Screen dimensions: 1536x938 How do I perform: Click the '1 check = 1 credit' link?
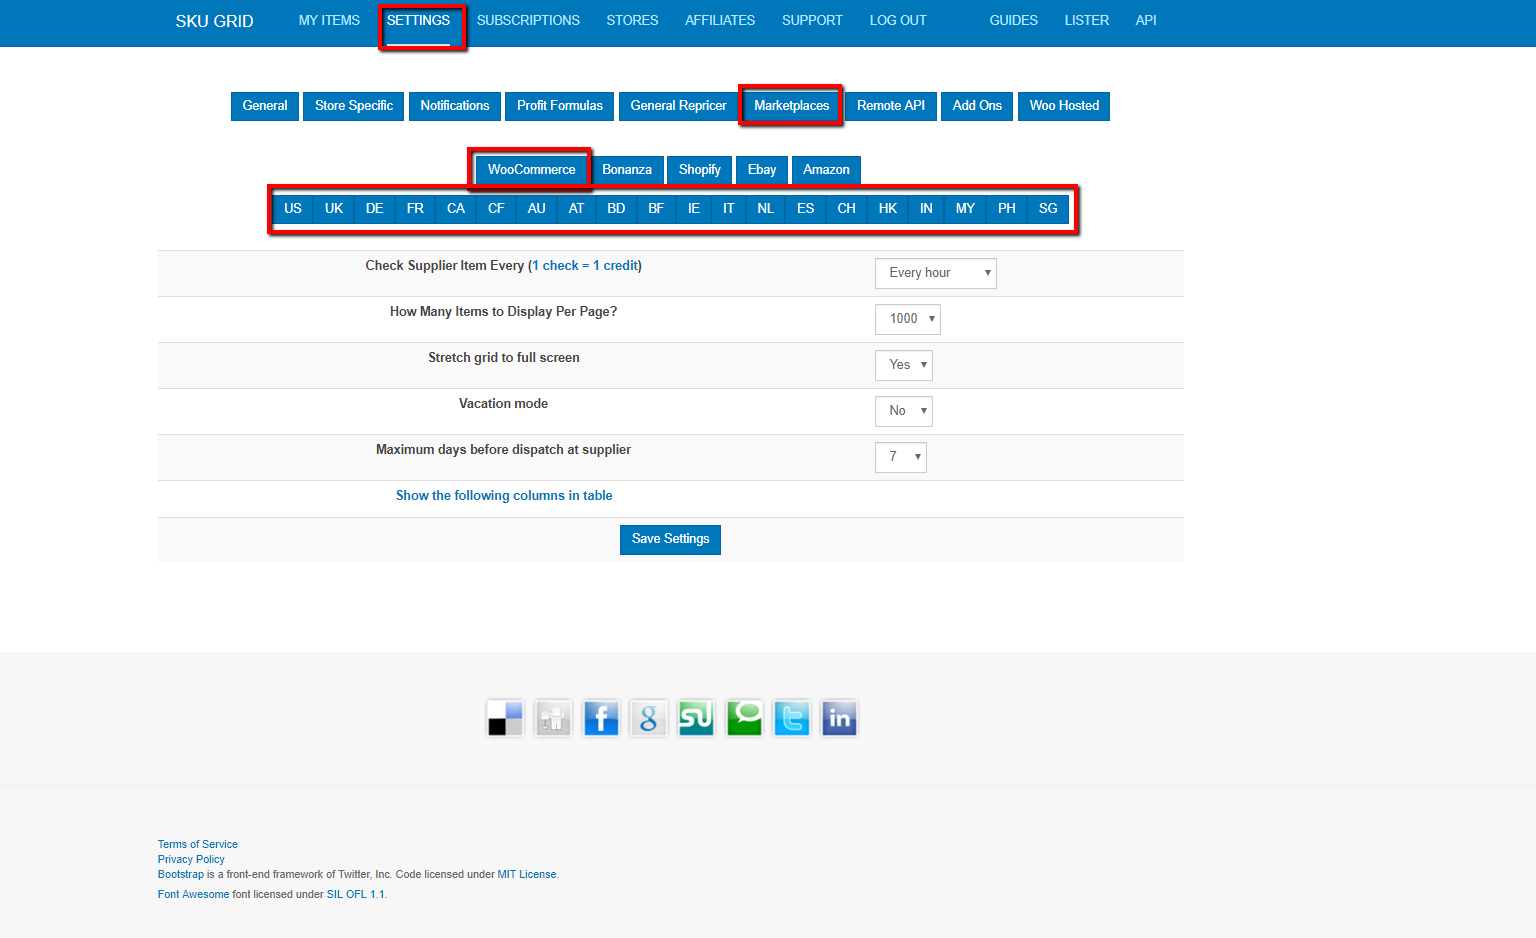point(585,266)
